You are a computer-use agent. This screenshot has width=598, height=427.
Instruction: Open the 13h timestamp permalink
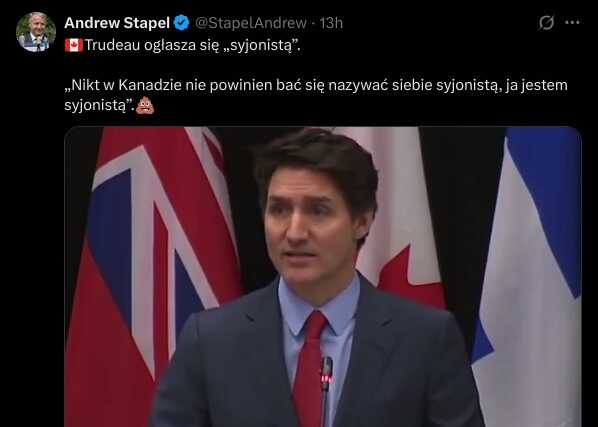pyautogui.click(x=331, y=23)
